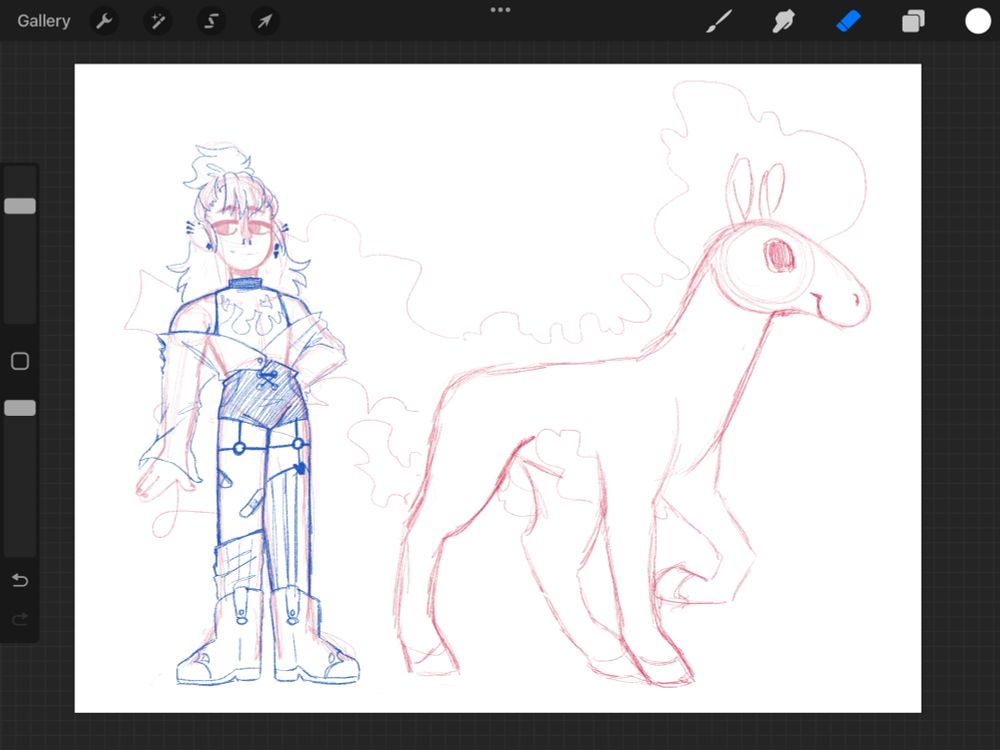Click the brush size slider handle
This screenshot has width=1000, height=750.
20,205
